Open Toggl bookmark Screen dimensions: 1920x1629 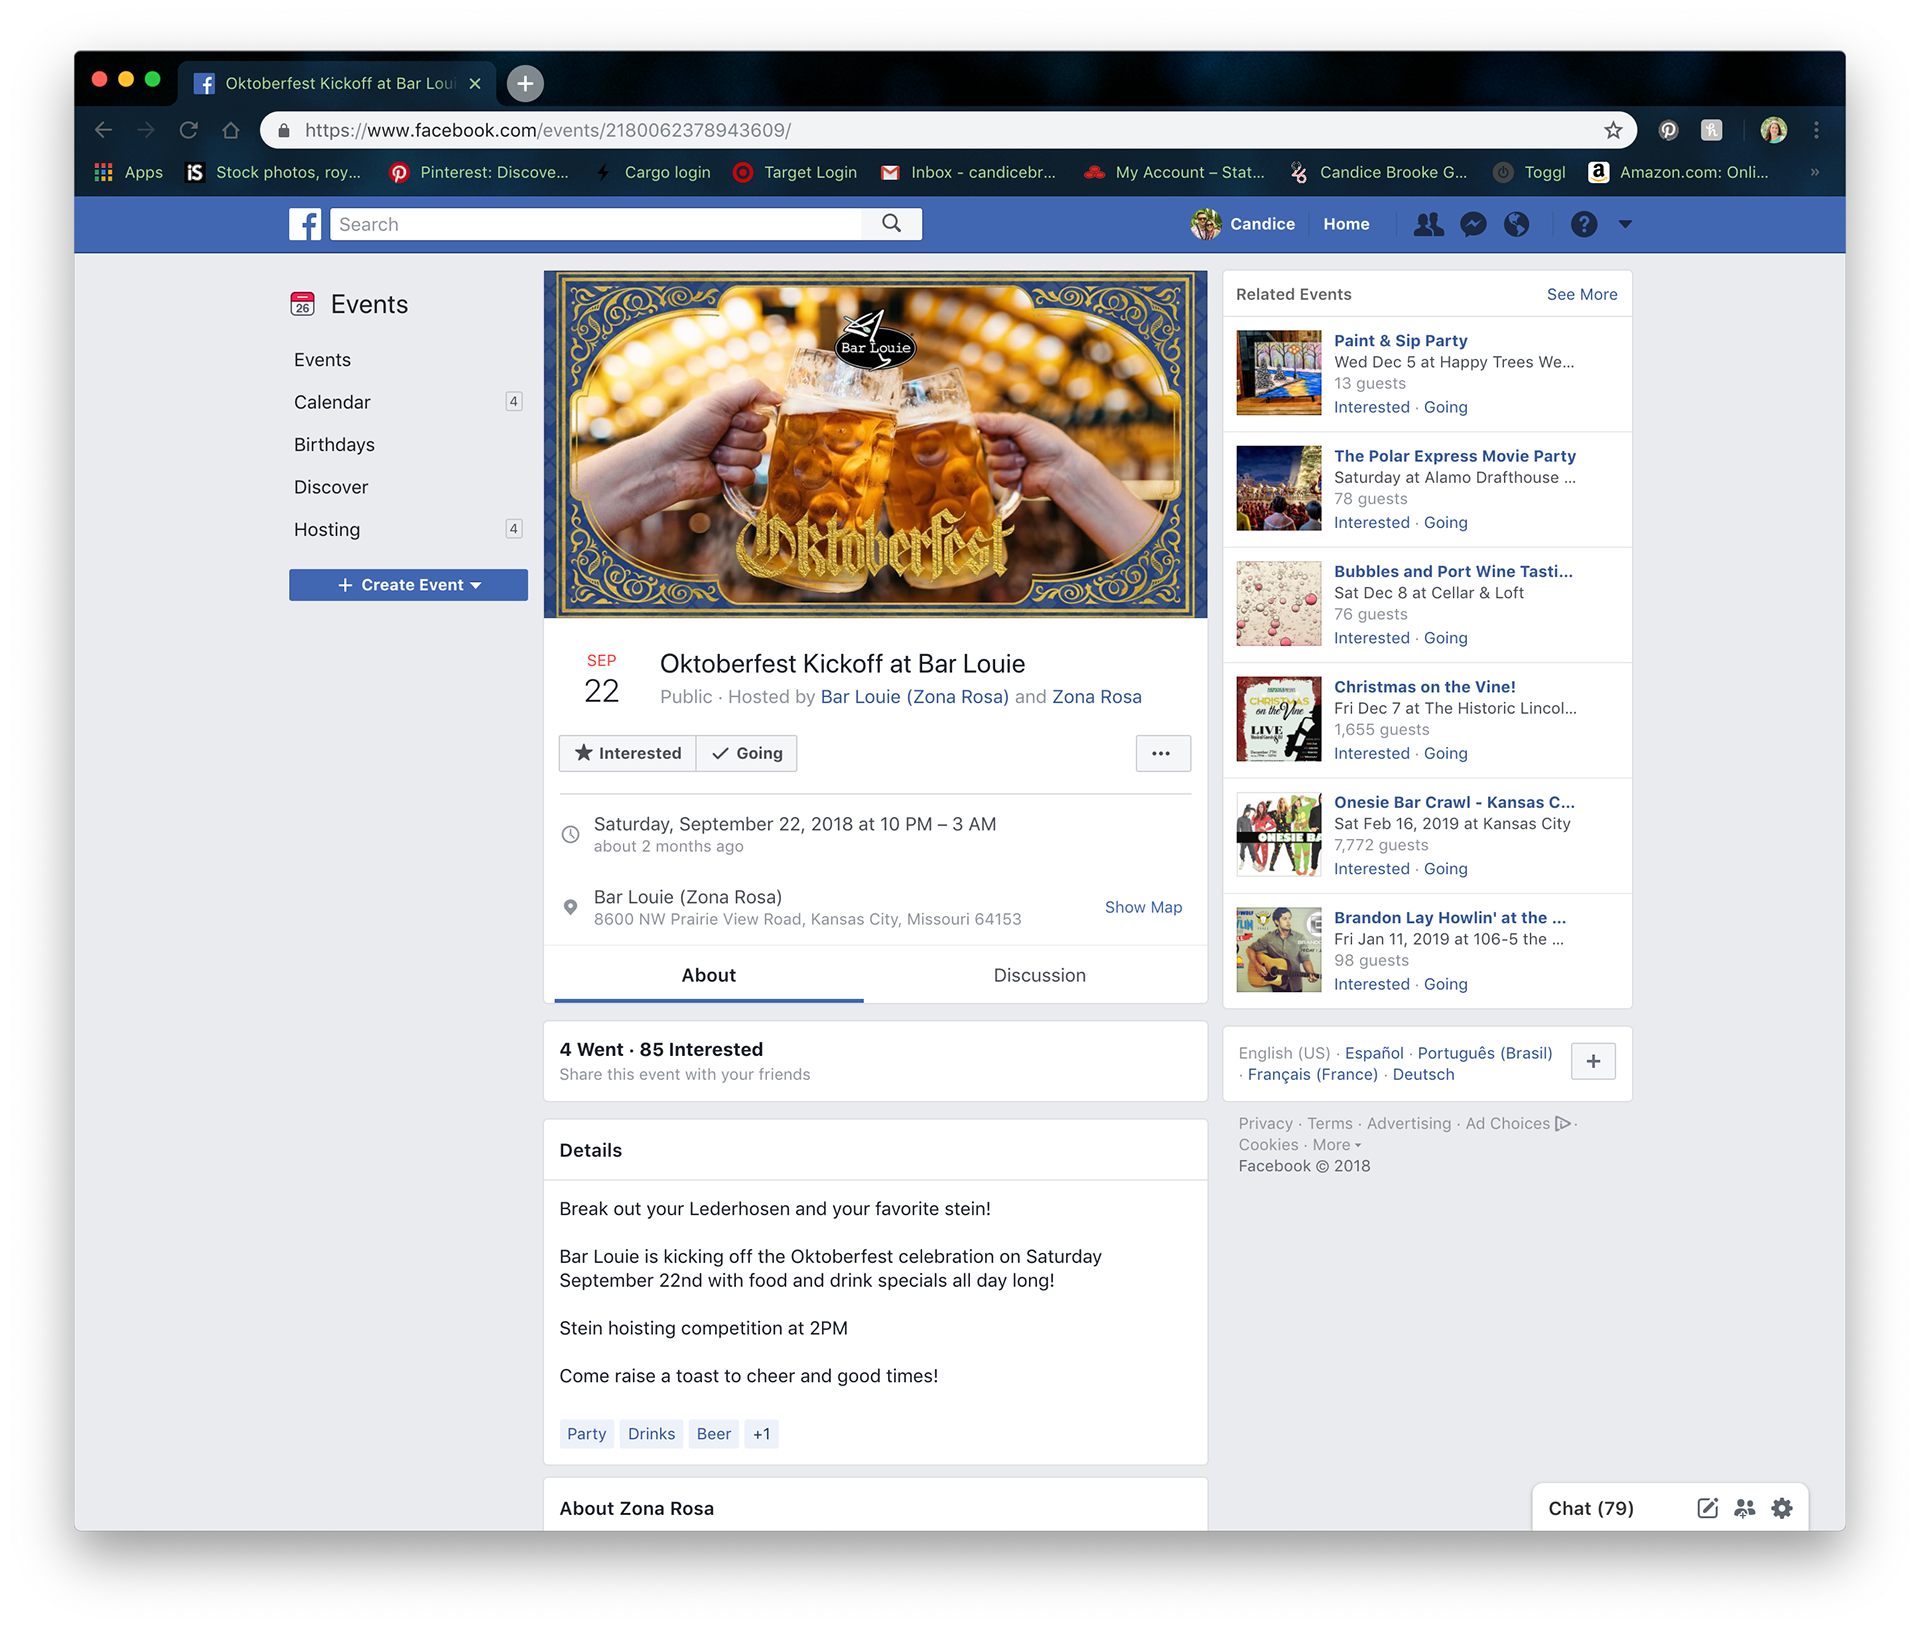coord(1529,172)
